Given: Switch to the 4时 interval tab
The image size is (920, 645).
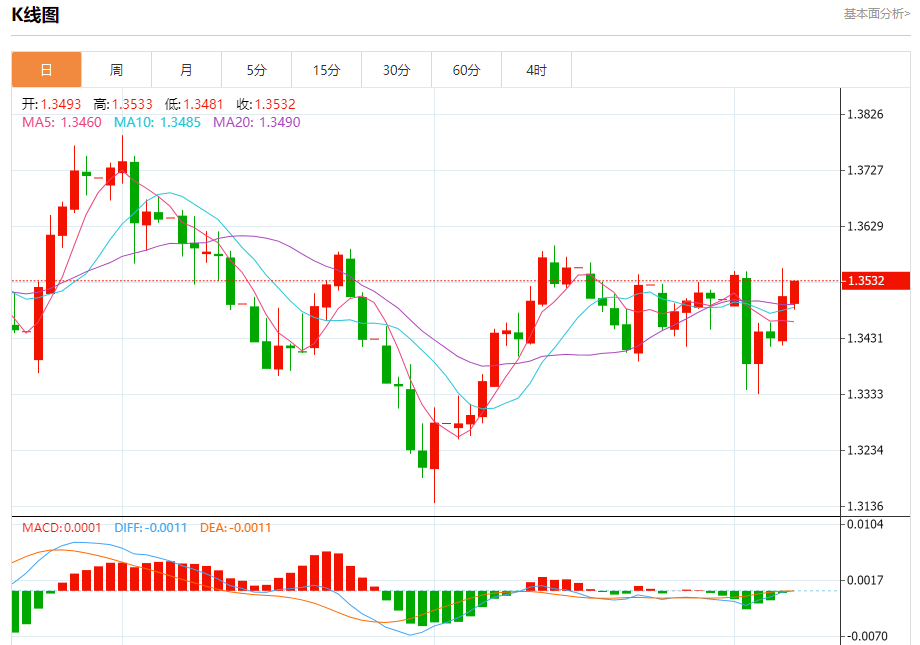Looking at the screenshot, I should (536, 70).
